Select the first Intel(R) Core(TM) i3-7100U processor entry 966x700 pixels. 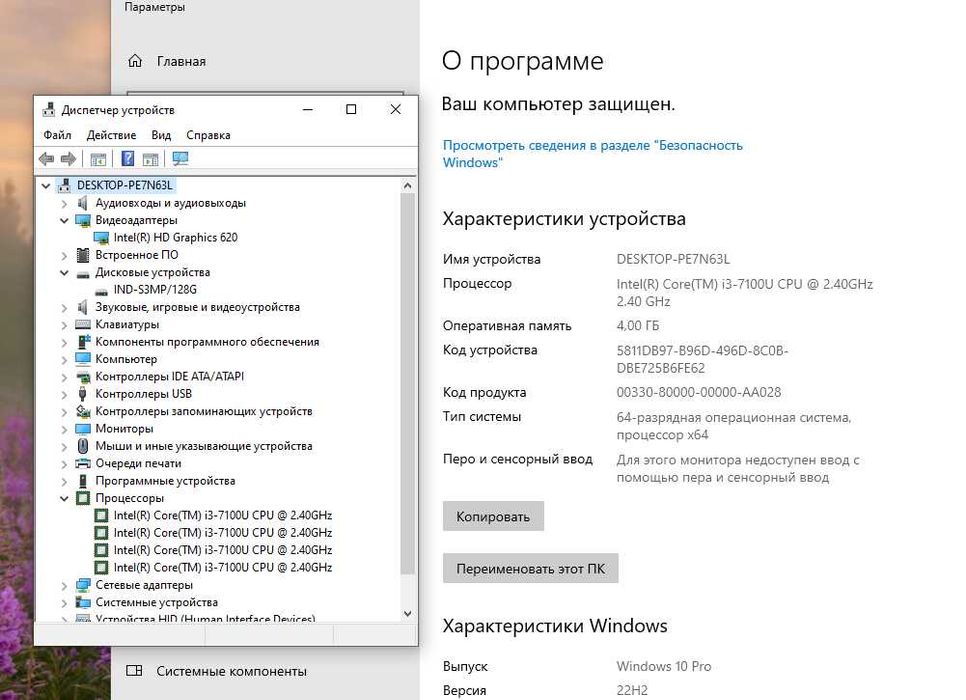(x=222, y=515)
